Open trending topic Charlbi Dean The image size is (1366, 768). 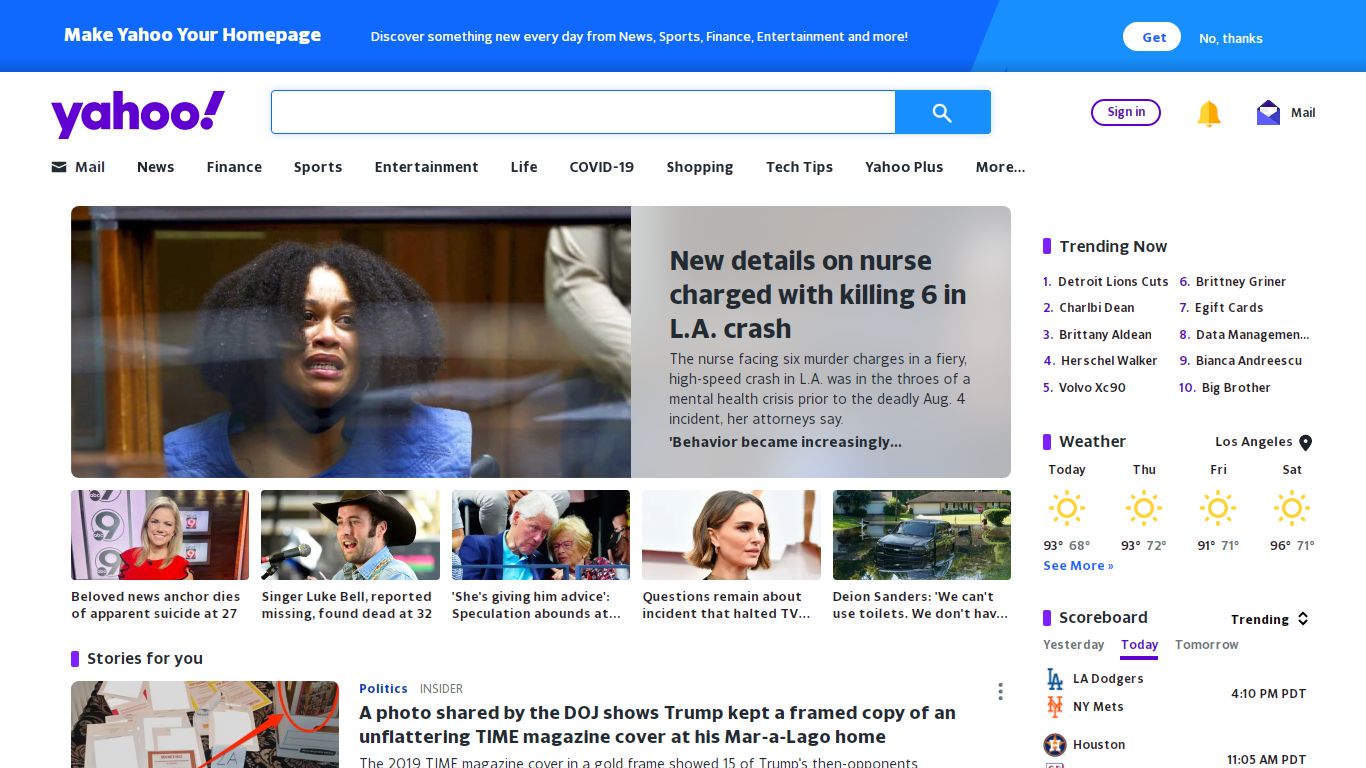[x=1097, y=308]
